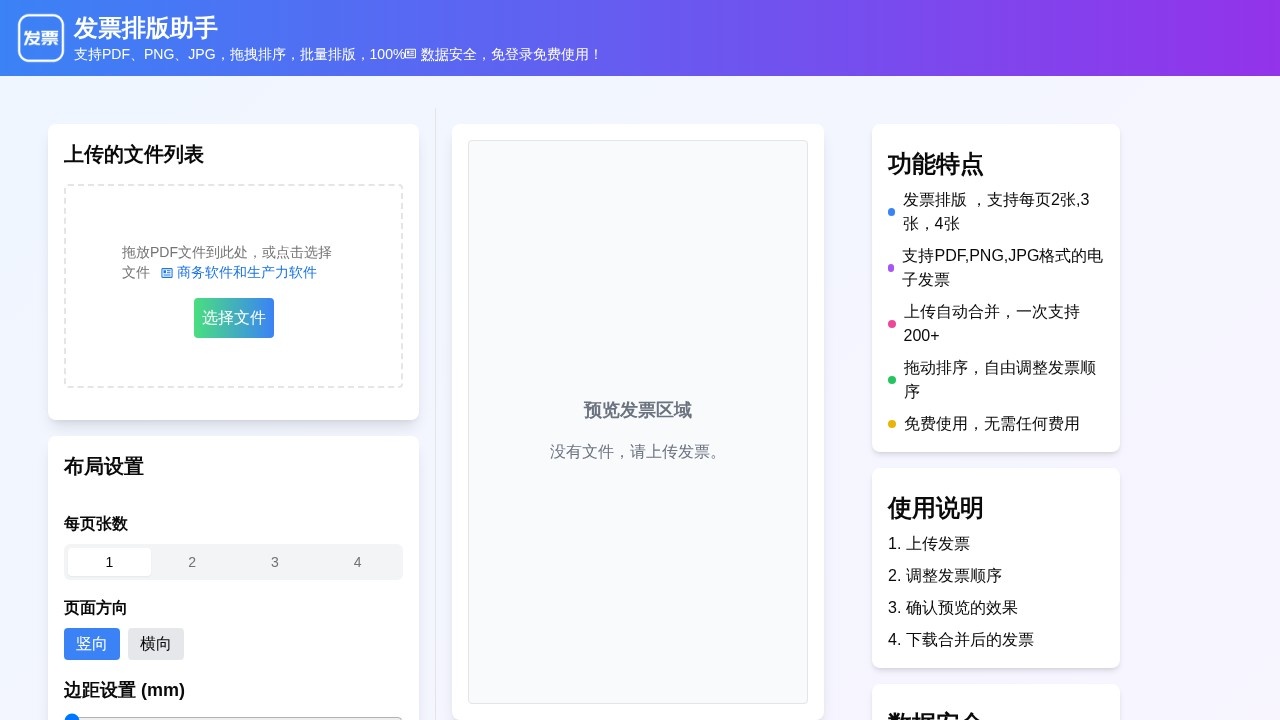Choose 竖向 page orientation
Image resolution: width=1280 pixels, height=720 pixels.
point(92,644)
